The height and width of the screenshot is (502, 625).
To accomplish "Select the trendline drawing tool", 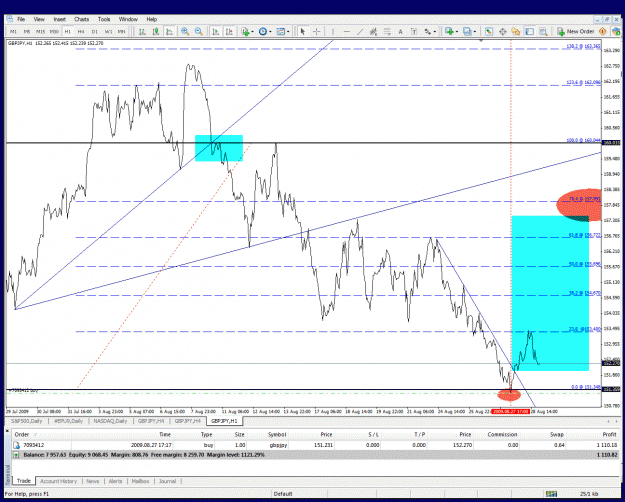I will [x=360, y=31].
